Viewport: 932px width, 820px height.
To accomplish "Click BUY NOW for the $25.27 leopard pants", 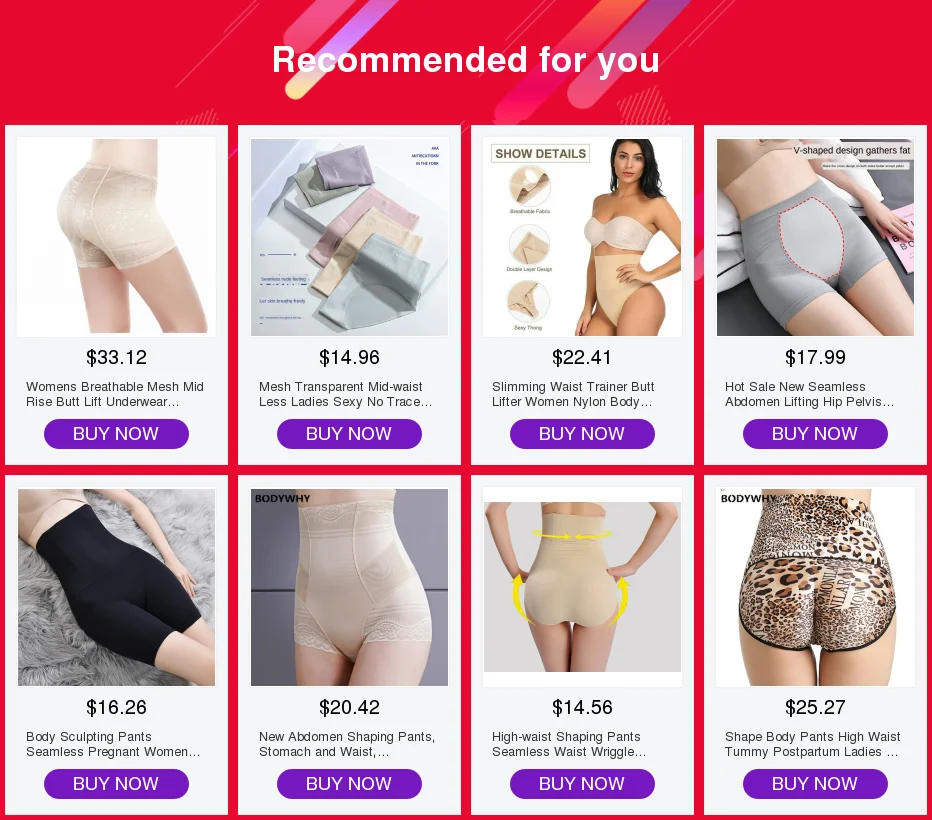I will coord(816,784).
